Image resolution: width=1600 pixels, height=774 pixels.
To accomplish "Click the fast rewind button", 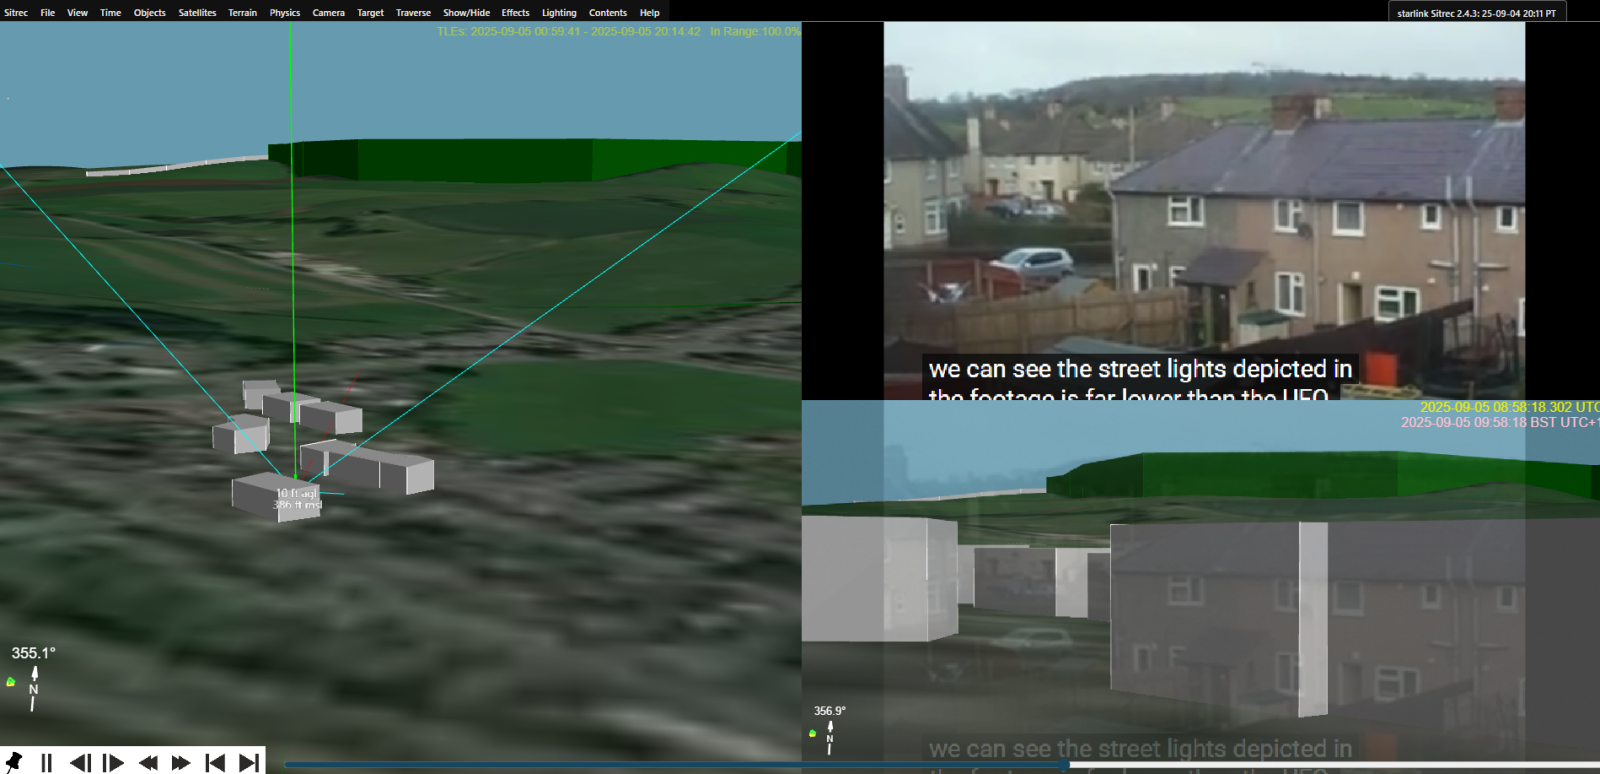I will tap(148, 763).
